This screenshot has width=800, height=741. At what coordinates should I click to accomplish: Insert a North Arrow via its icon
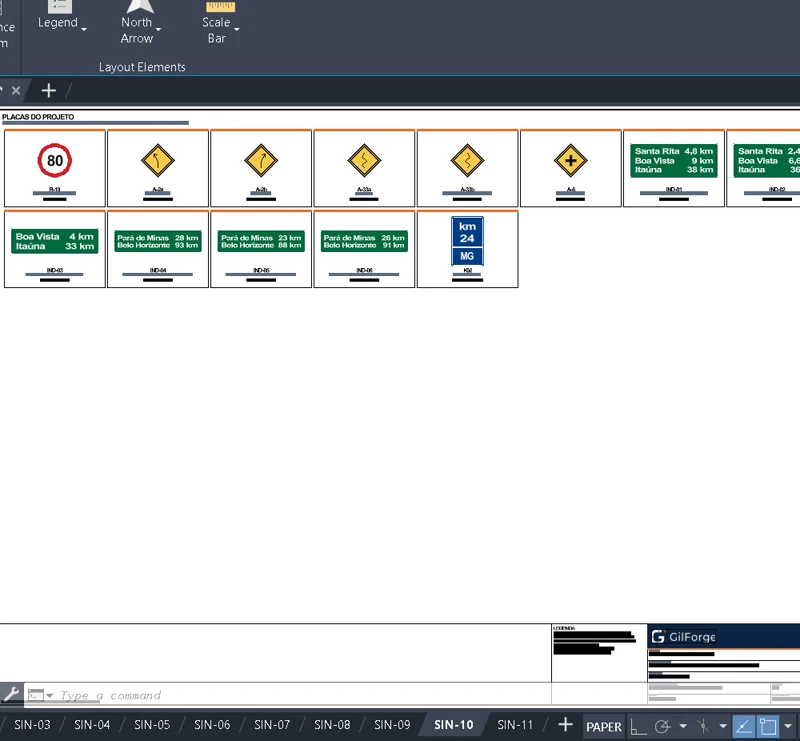[140, 6]
